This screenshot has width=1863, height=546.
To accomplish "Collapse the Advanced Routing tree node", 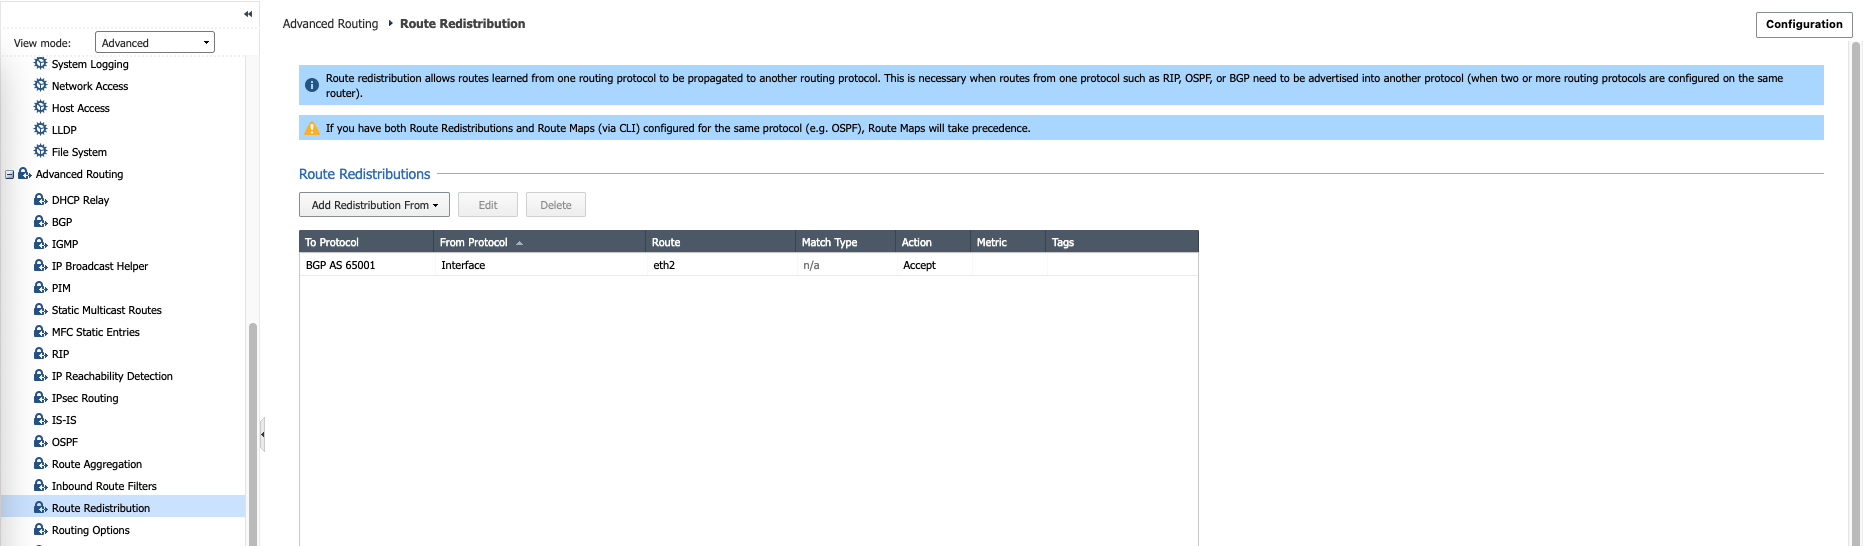I will point(10,174).
